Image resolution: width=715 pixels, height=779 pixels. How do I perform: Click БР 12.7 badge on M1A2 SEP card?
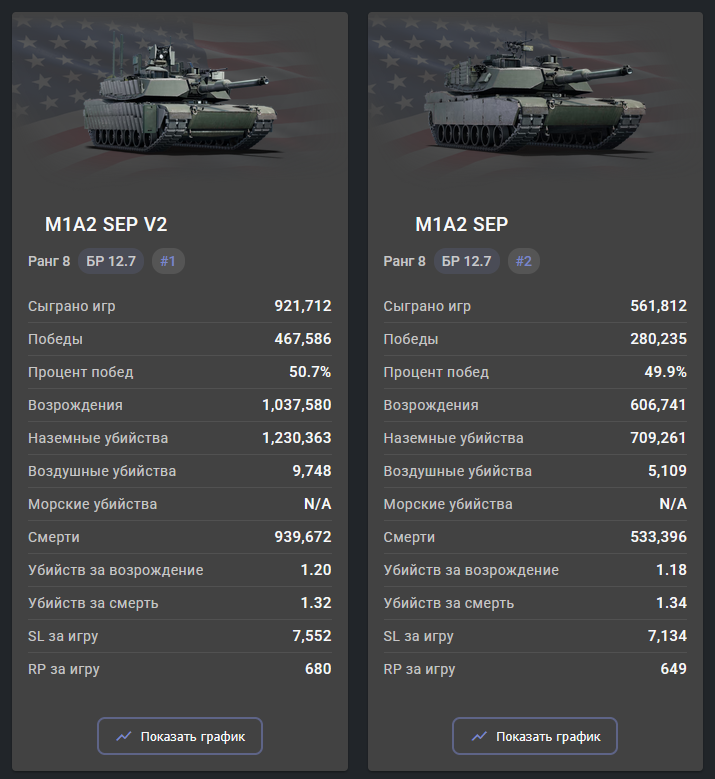pos(467,262)
